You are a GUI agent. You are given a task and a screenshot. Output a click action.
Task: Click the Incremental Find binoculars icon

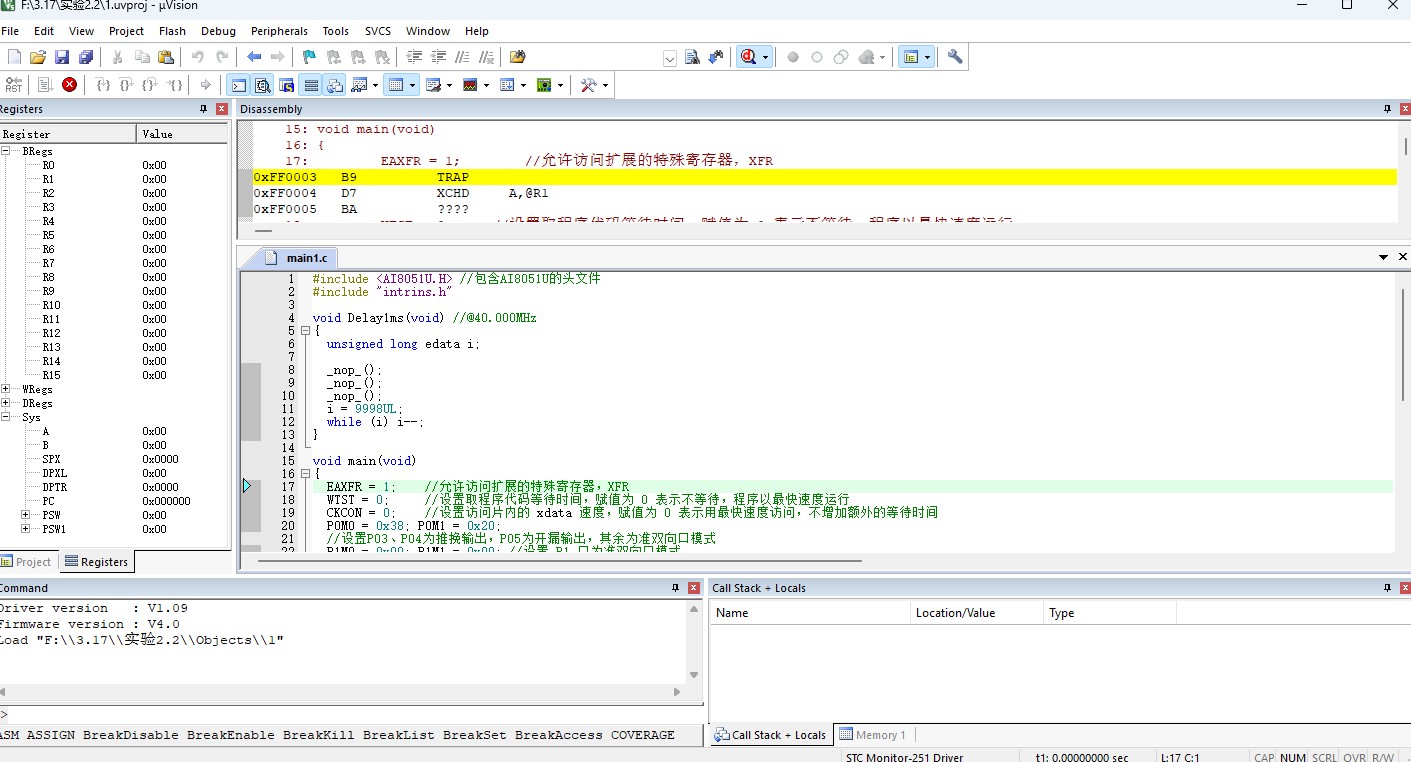716,57
